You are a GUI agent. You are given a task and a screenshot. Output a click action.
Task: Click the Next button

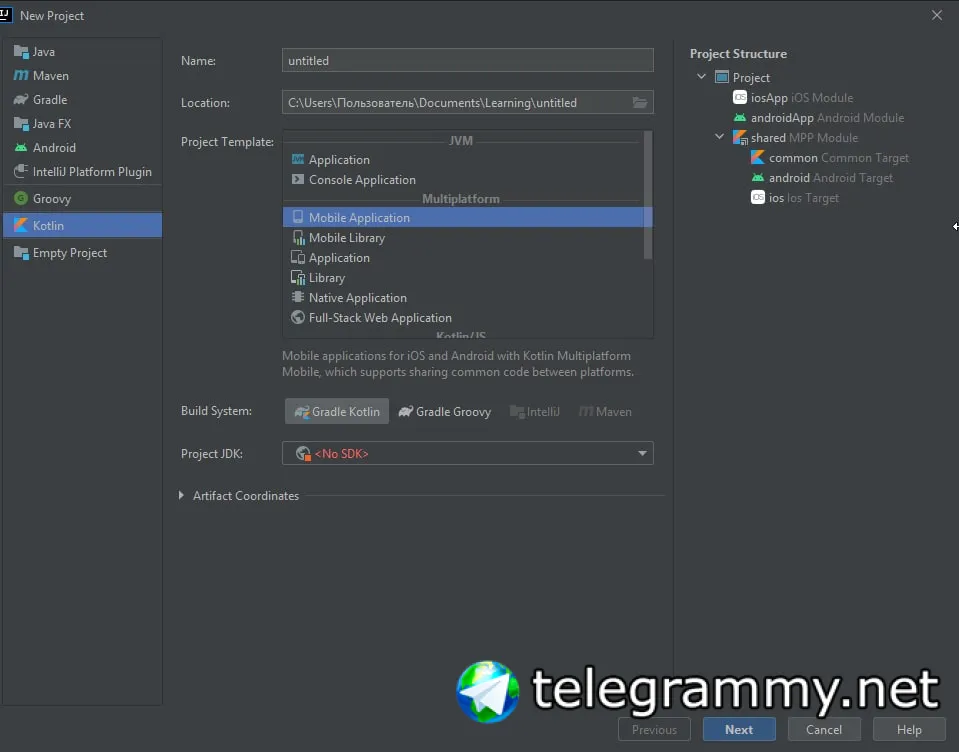tap(739, 729)
